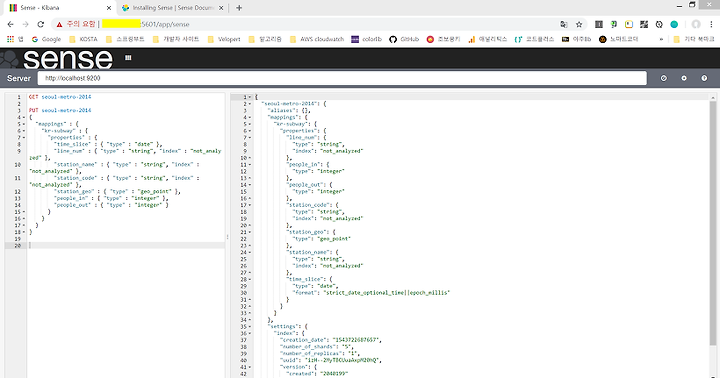Screen dimensions: 720x378
Task: Click the "station_geo" line in the editor
Action: [117, 192]
